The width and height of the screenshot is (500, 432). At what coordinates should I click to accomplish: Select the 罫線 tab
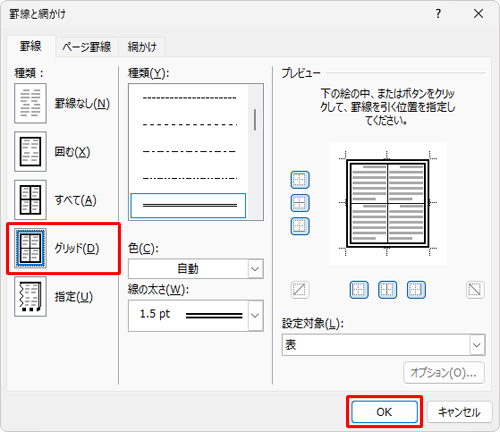pyautogui.click(x=31, y=46)
